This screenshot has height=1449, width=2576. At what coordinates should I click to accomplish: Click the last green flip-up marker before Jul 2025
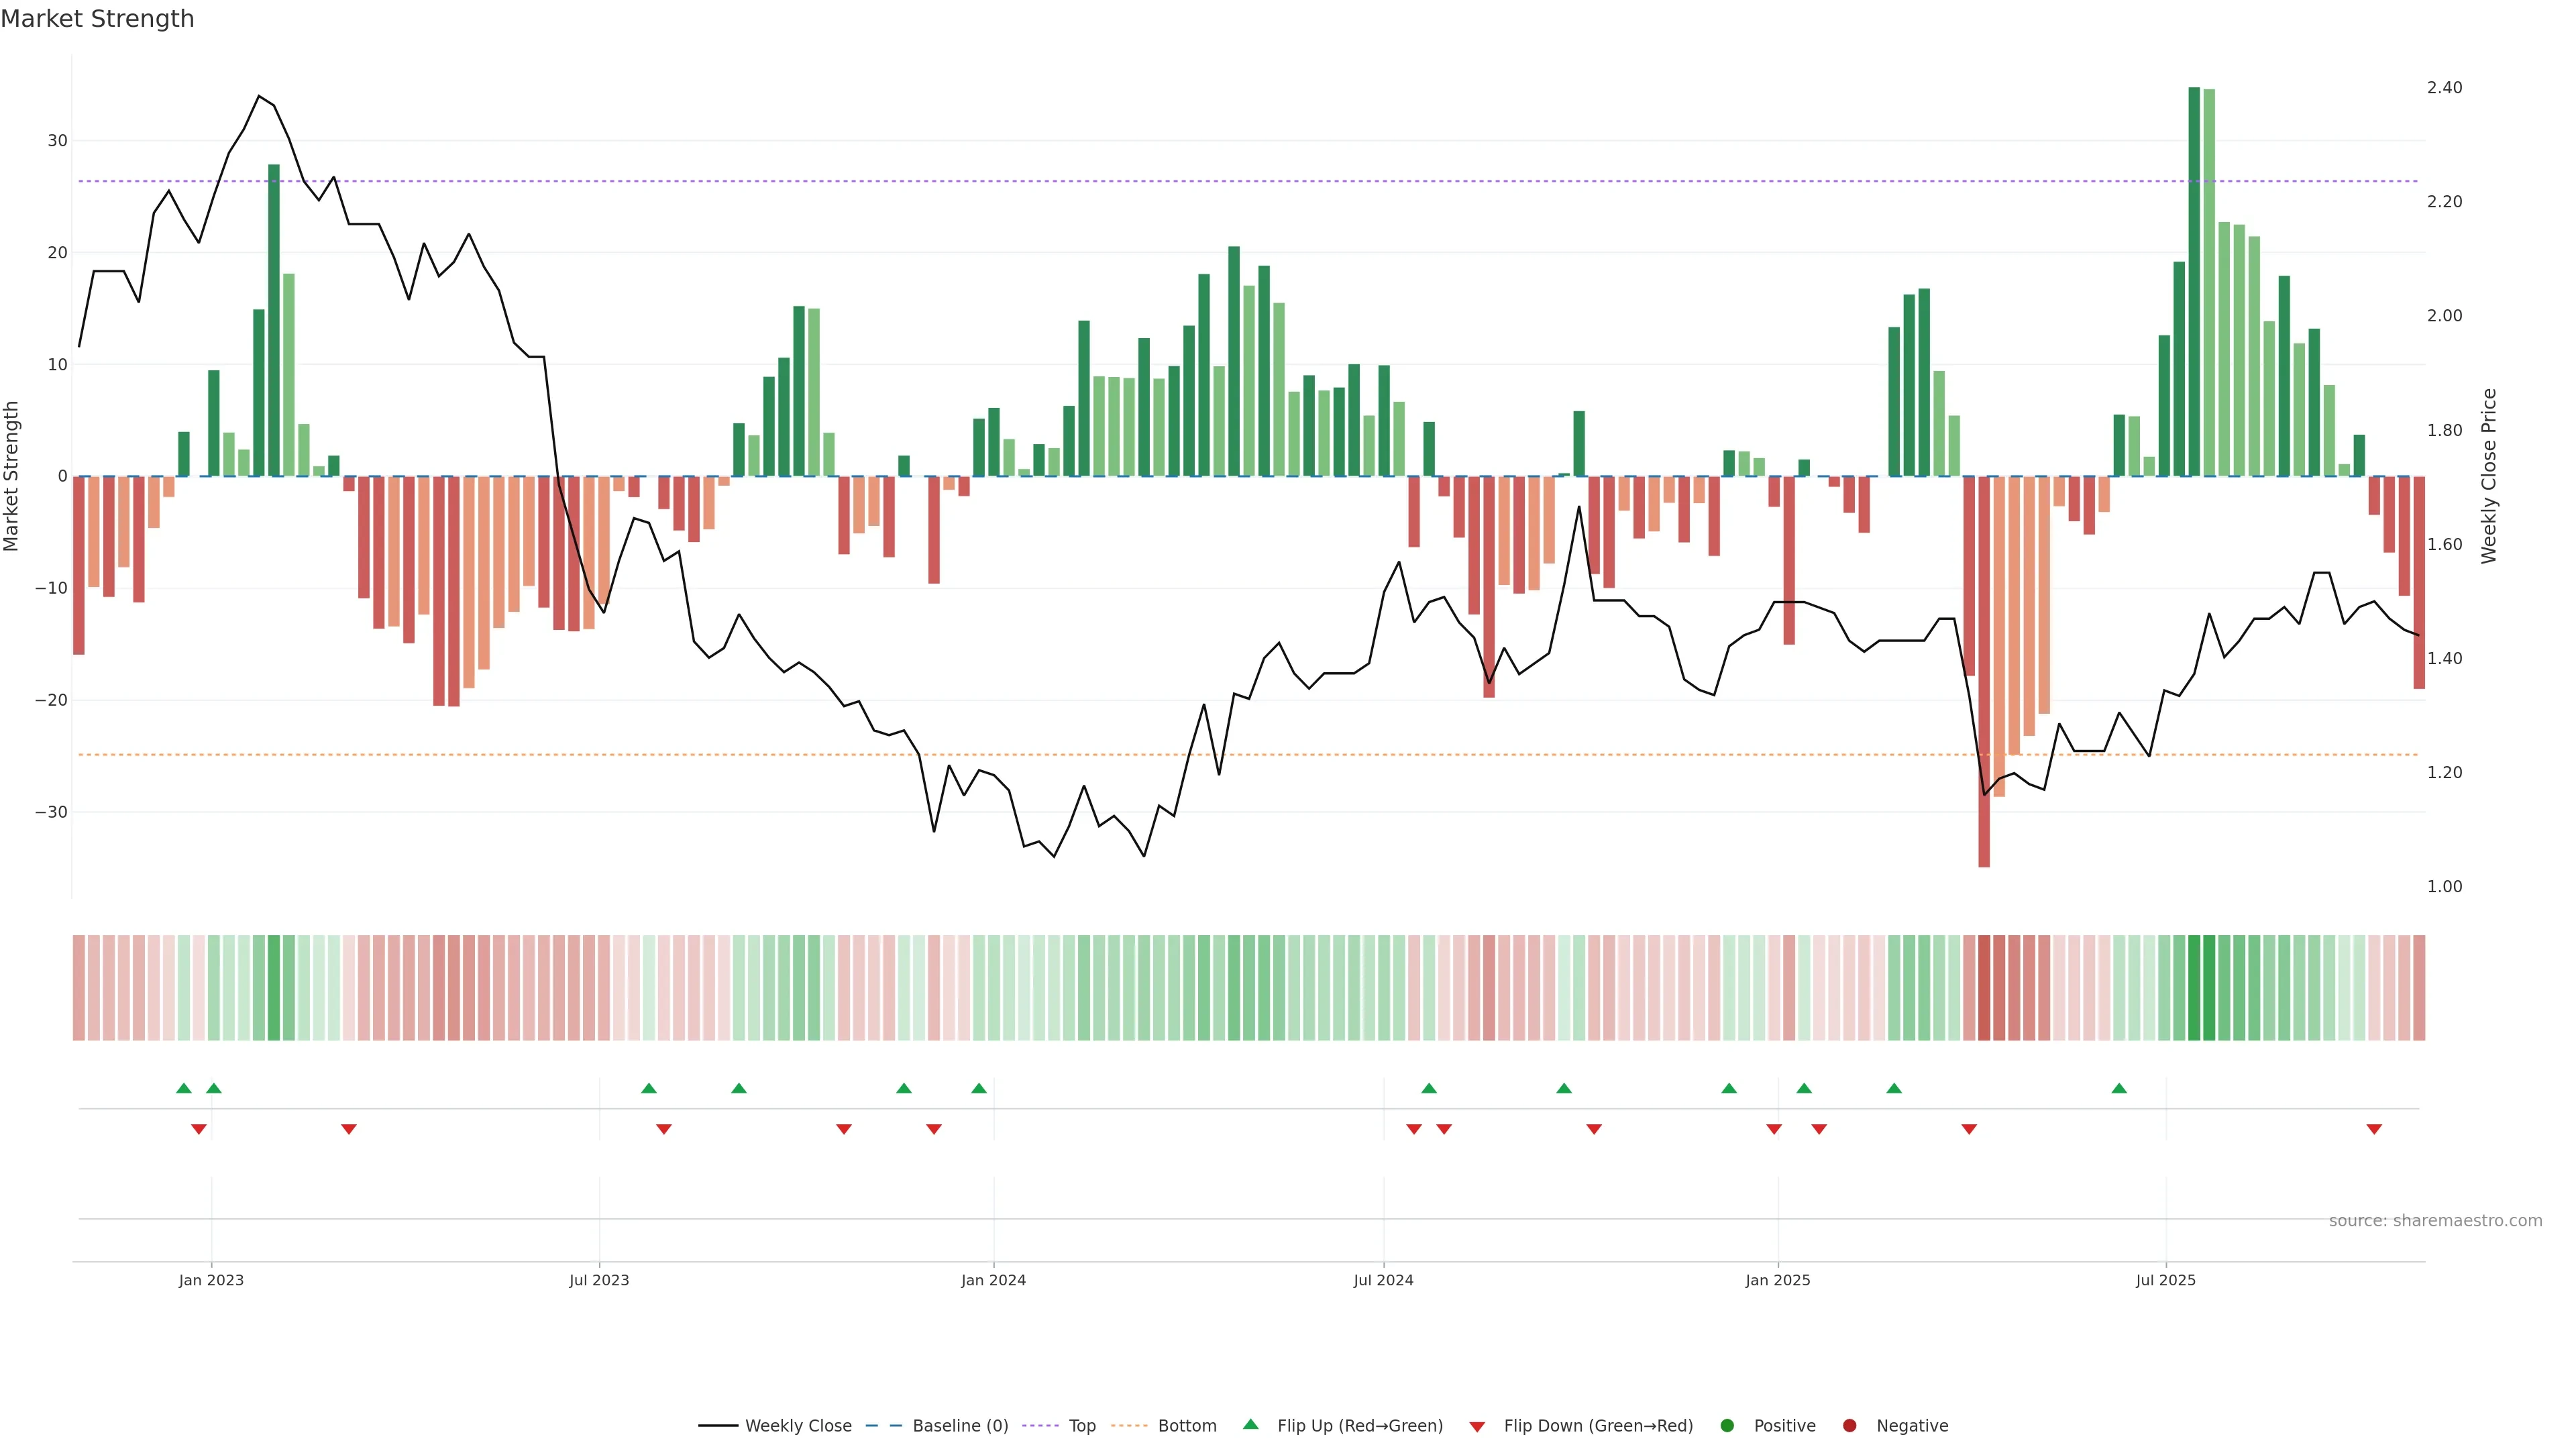pos(2119,1088)
